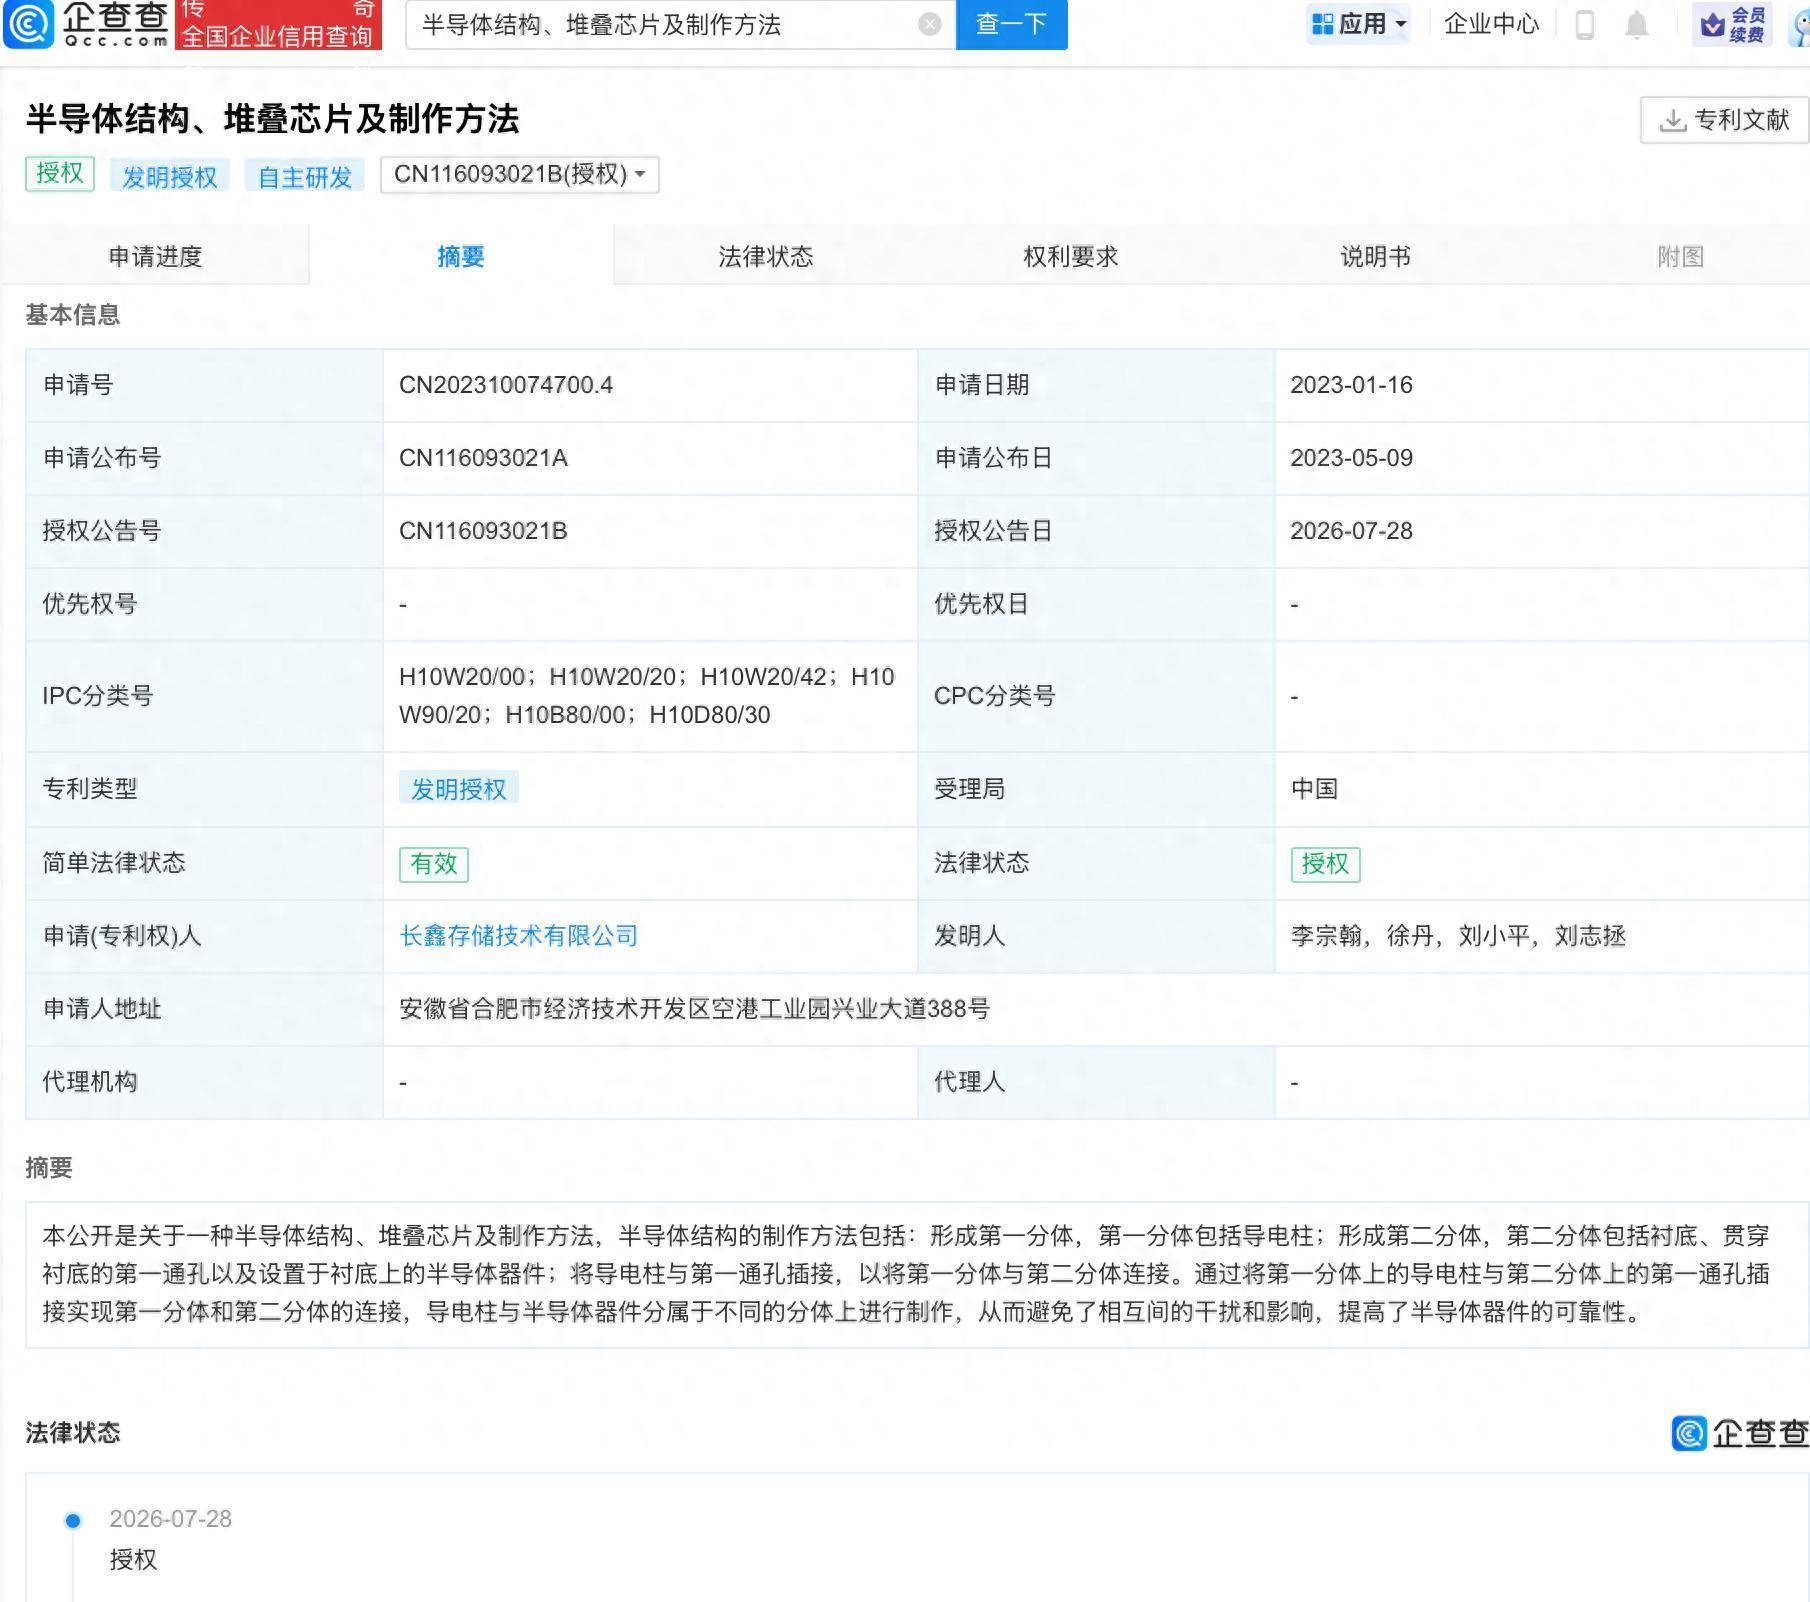Click the 查一下 search button

click(1011, 24)
